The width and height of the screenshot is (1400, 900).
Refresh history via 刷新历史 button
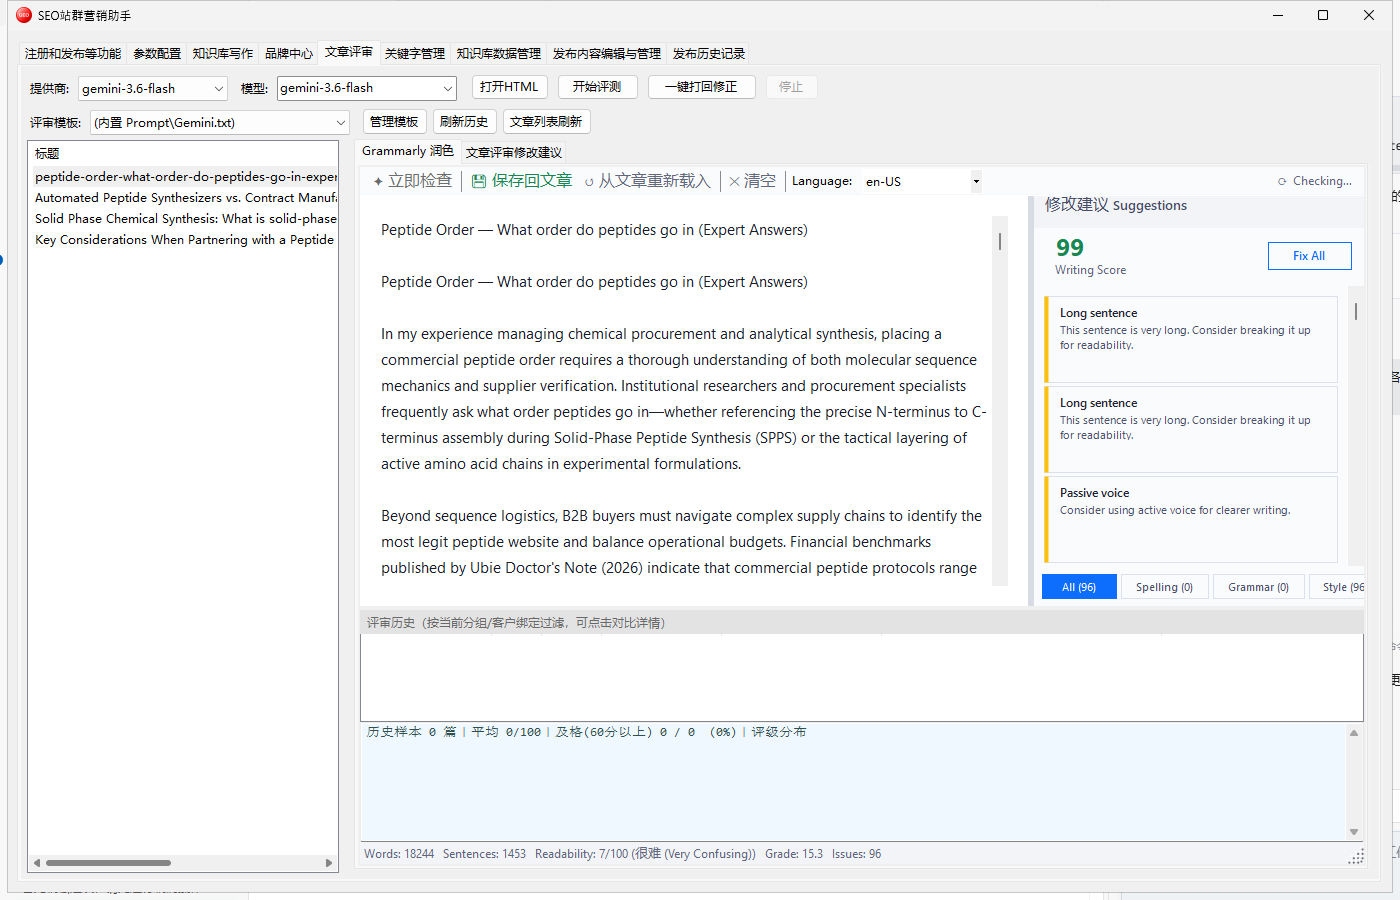click(464, 122)
